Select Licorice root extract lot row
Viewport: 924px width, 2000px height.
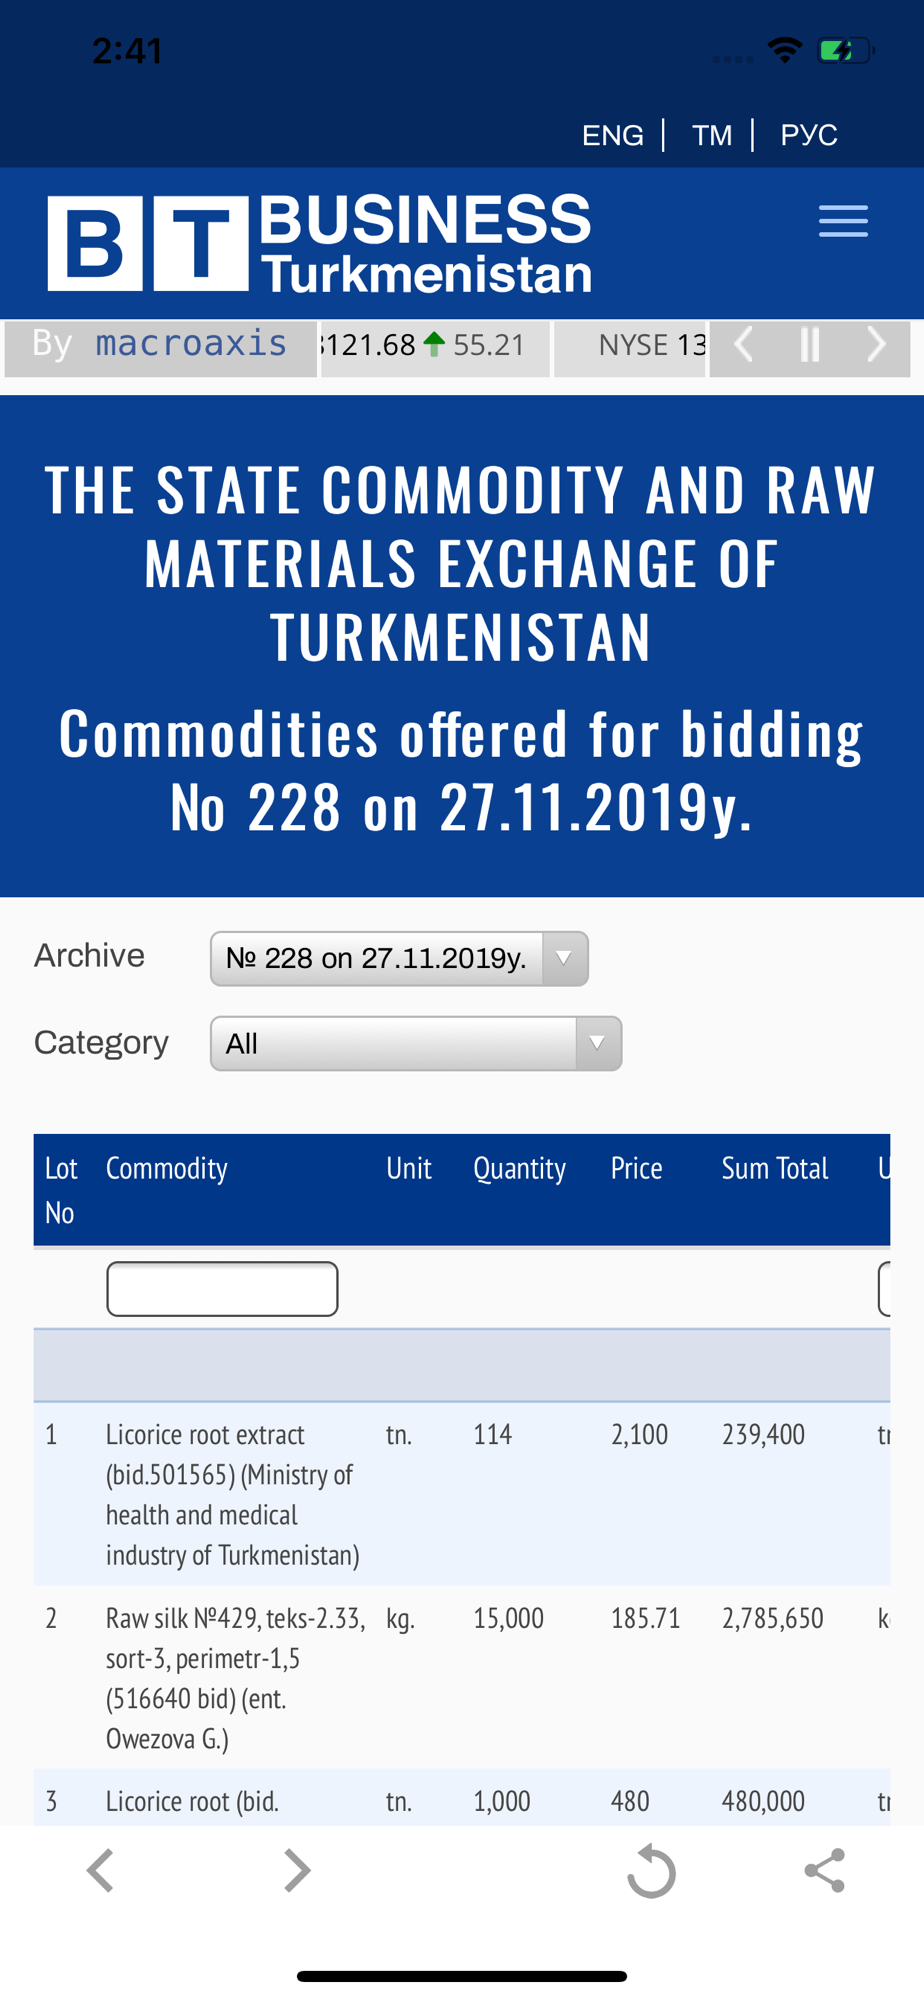(x=462, y=1494)
